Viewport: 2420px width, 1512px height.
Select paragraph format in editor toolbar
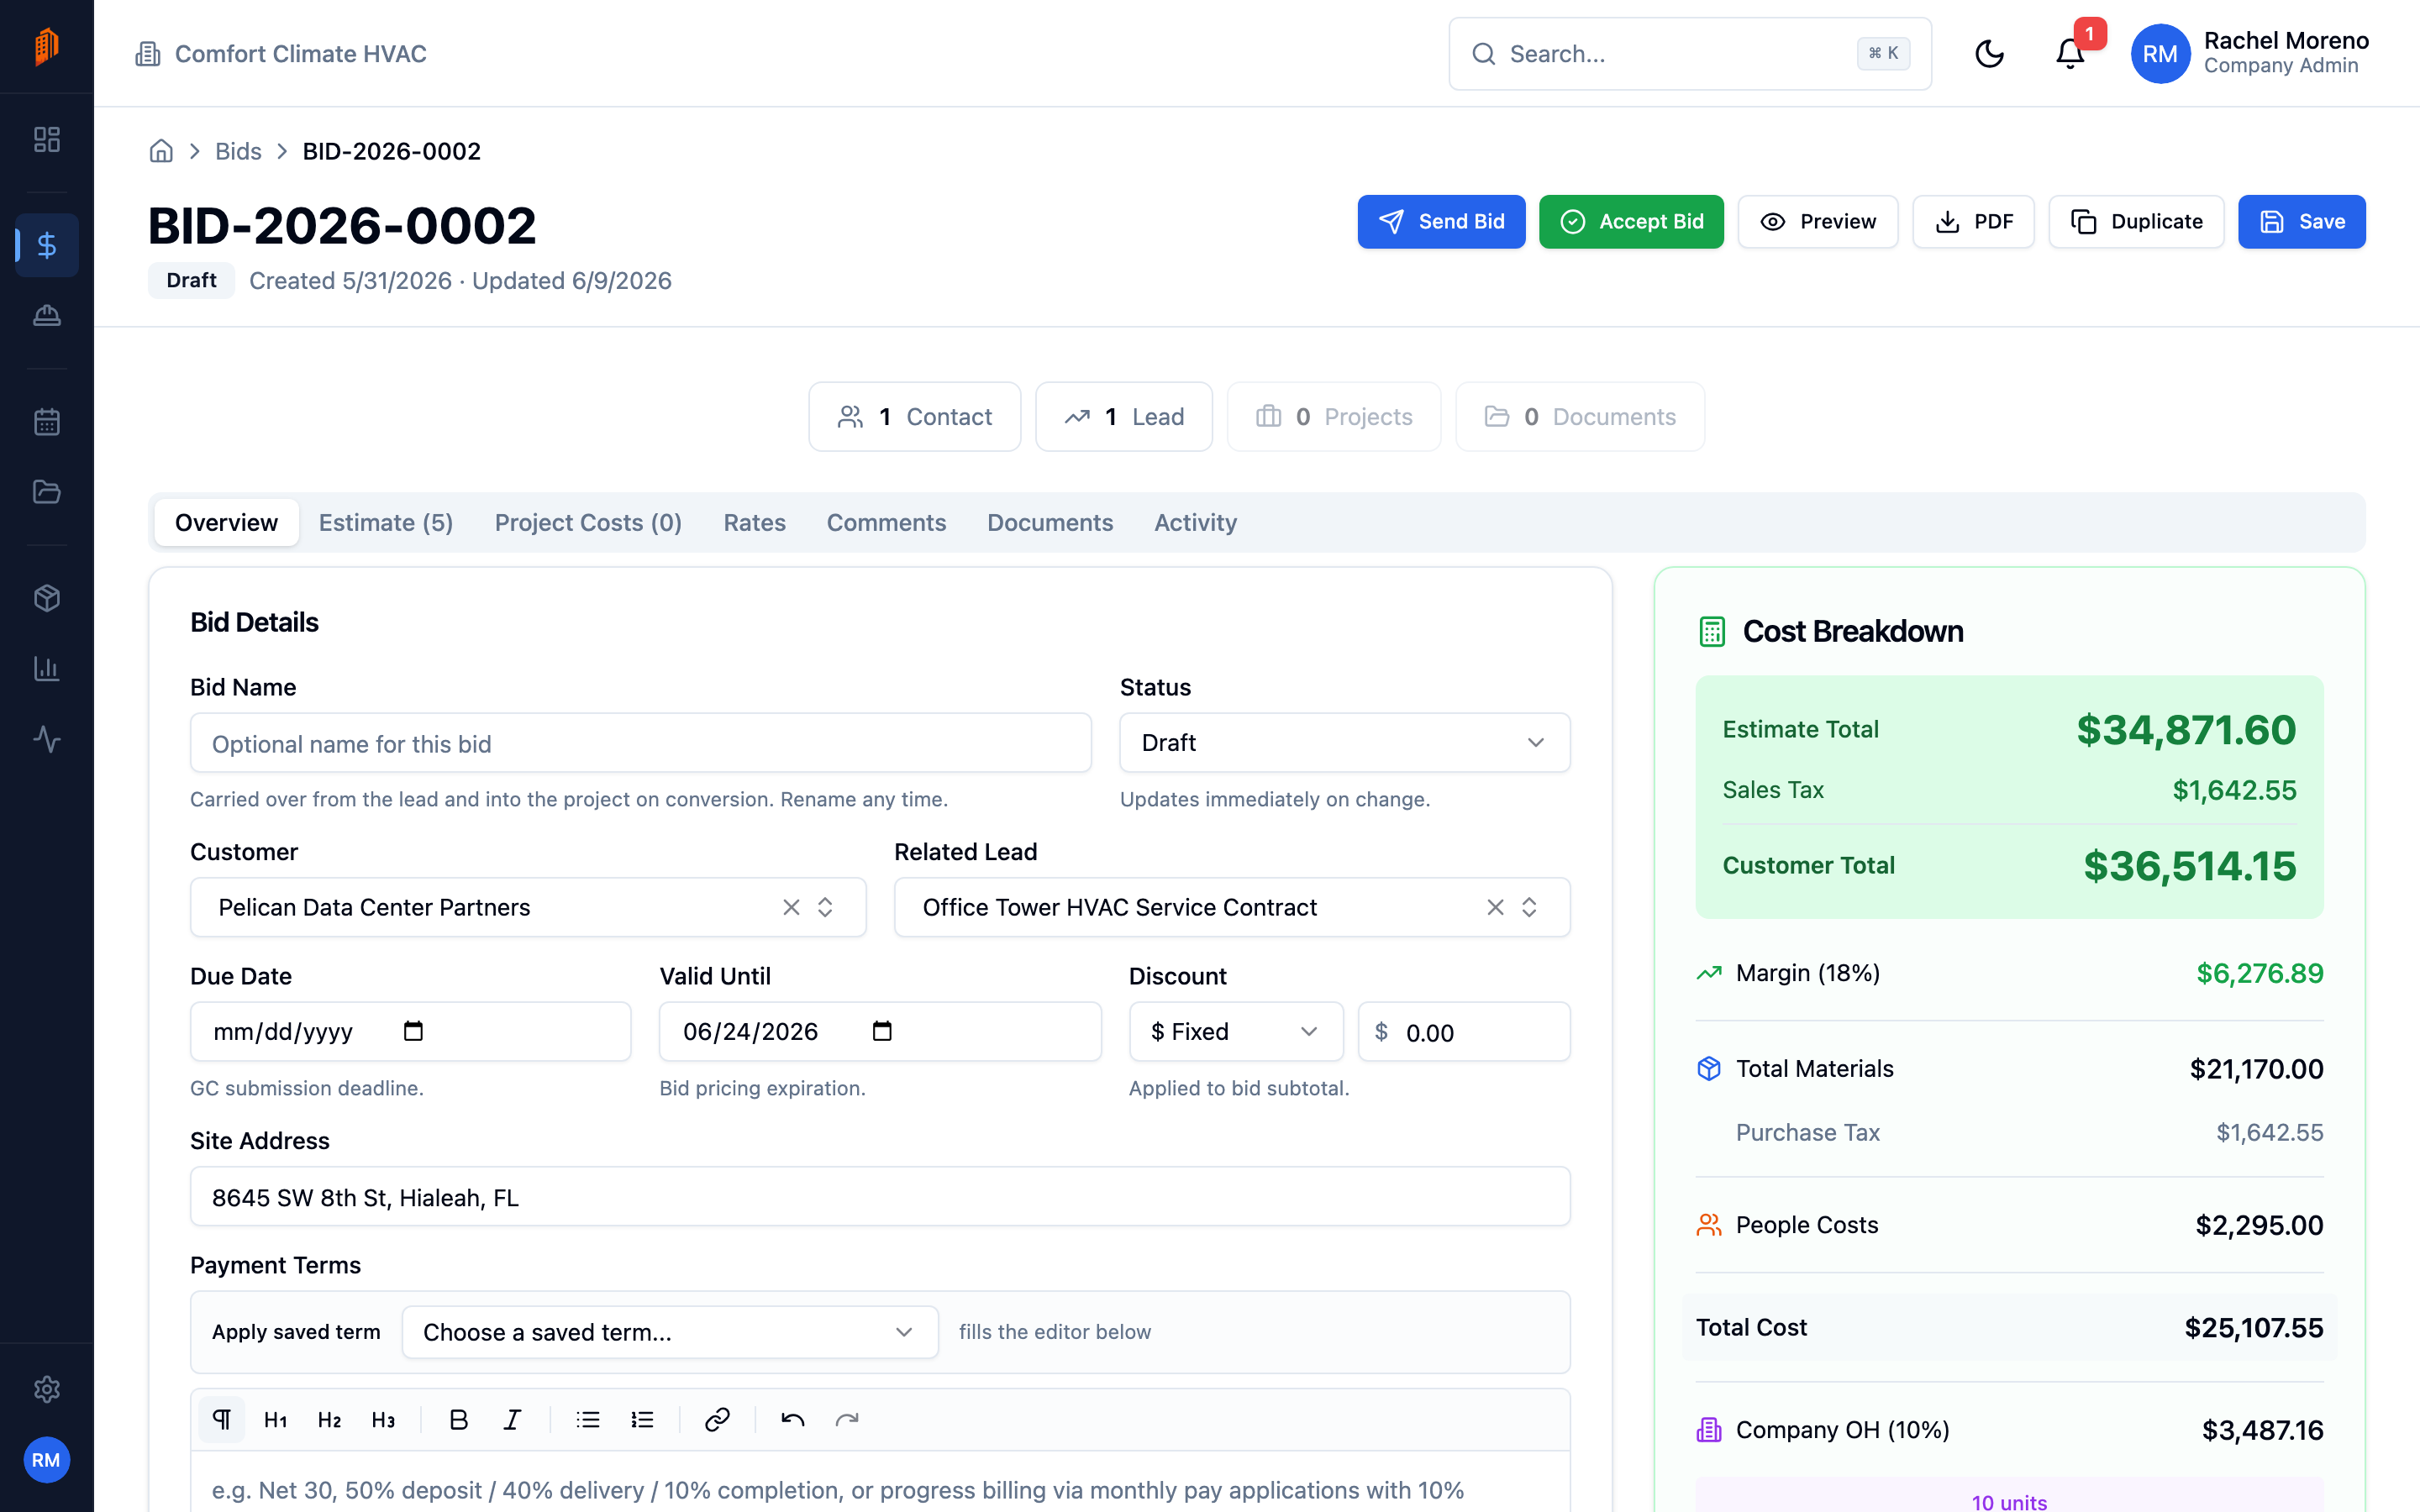(222, 1419)
